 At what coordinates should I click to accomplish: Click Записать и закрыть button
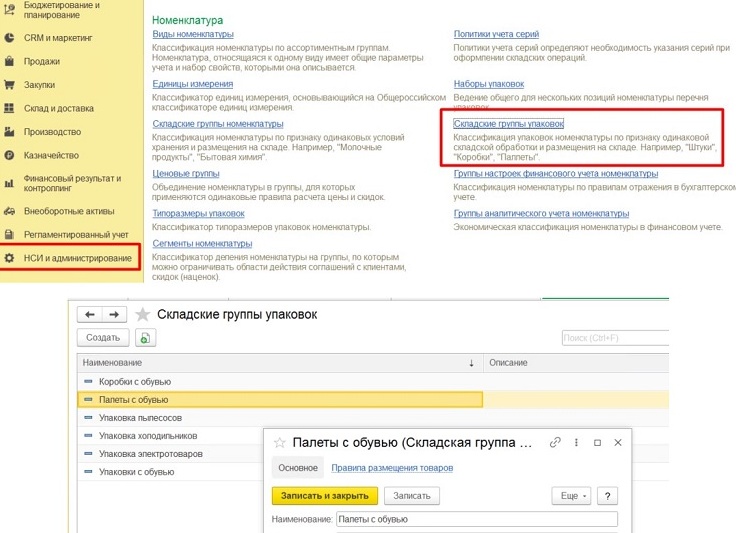click(x=325, y=496)
